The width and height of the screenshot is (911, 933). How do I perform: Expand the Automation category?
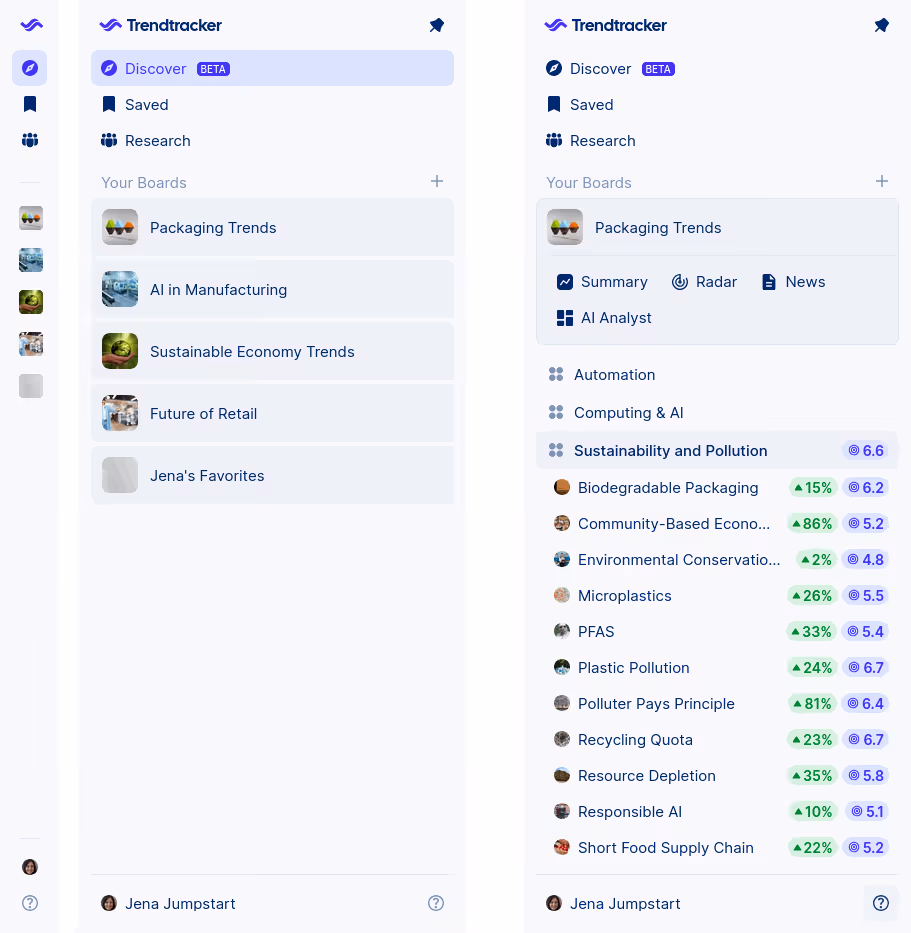click(x=614, y=375)
